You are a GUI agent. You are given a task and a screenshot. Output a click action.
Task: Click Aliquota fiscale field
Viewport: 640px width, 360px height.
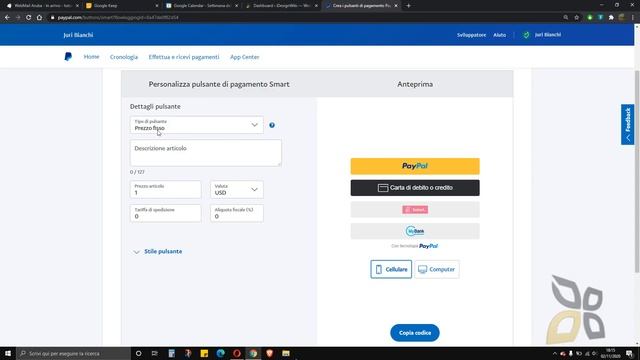pos(237,213)
